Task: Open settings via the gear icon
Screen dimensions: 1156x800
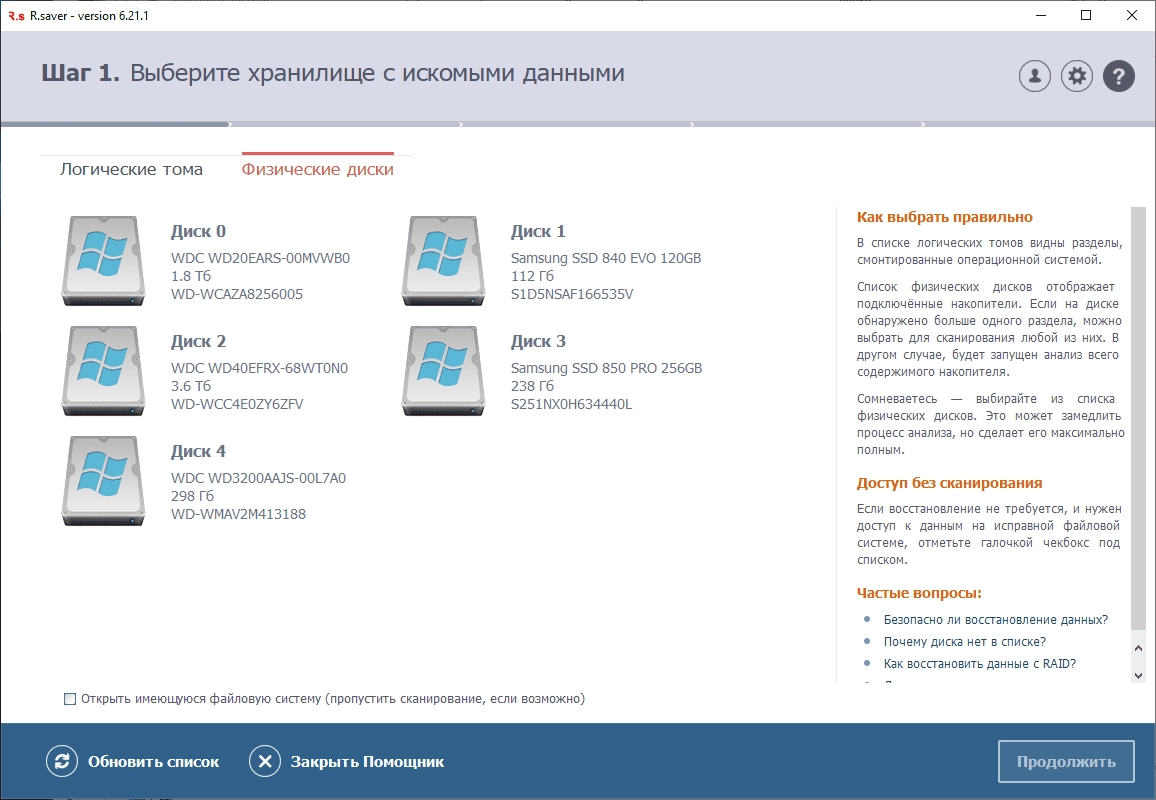Action: (x=1076, y=75)
